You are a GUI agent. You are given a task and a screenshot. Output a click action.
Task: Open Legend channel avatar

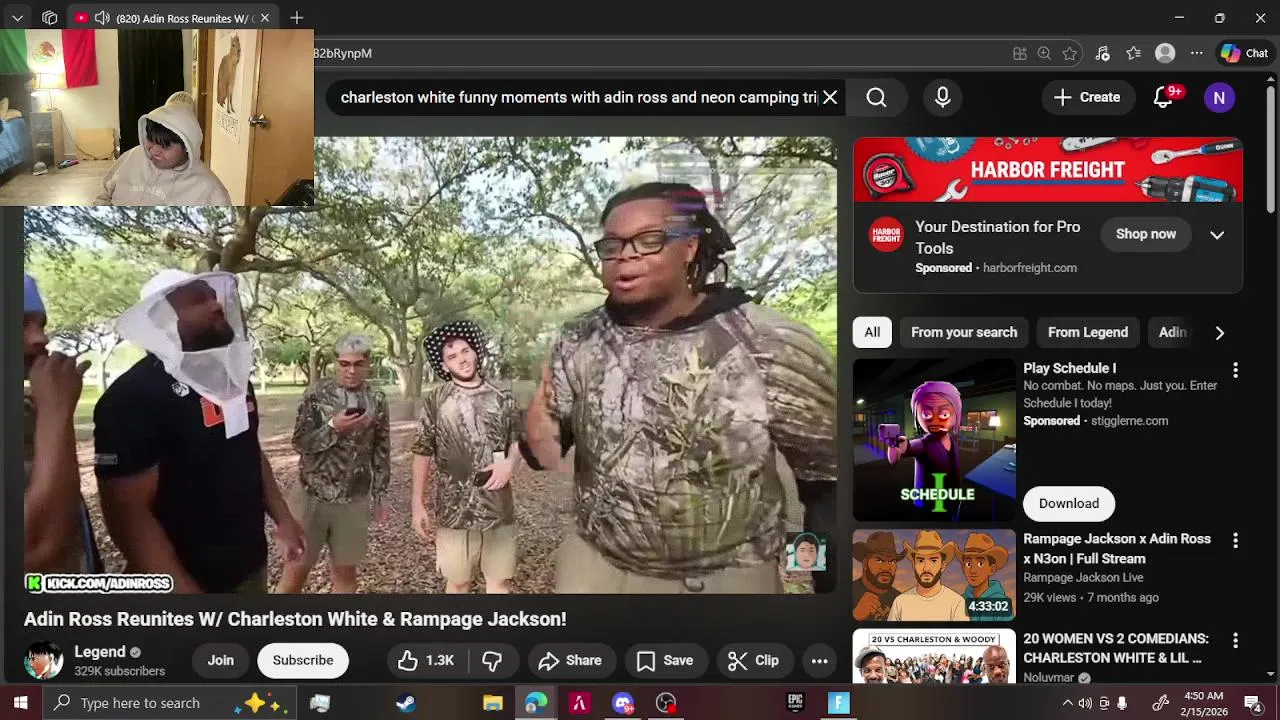(43, 660)
